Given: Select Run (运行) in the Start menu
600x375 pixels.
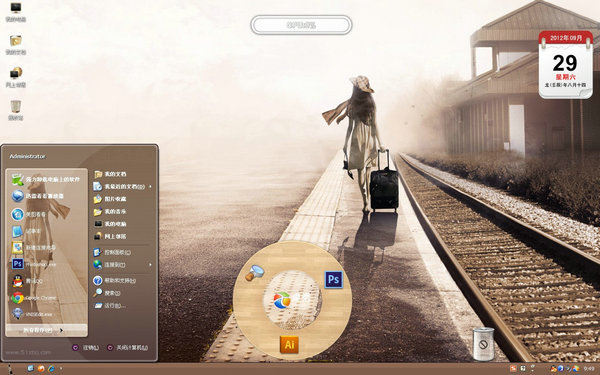Looking at the screenshot, I should pos(110,305).
